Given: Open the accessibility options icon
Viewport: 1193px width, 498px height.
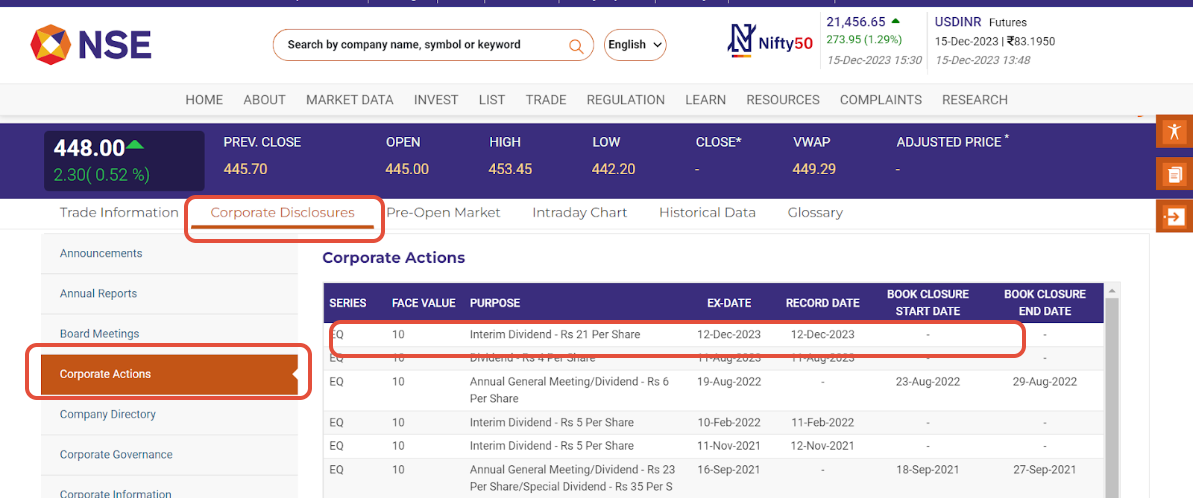Looking at the screenshot, I should click(x=1174, y=133).
